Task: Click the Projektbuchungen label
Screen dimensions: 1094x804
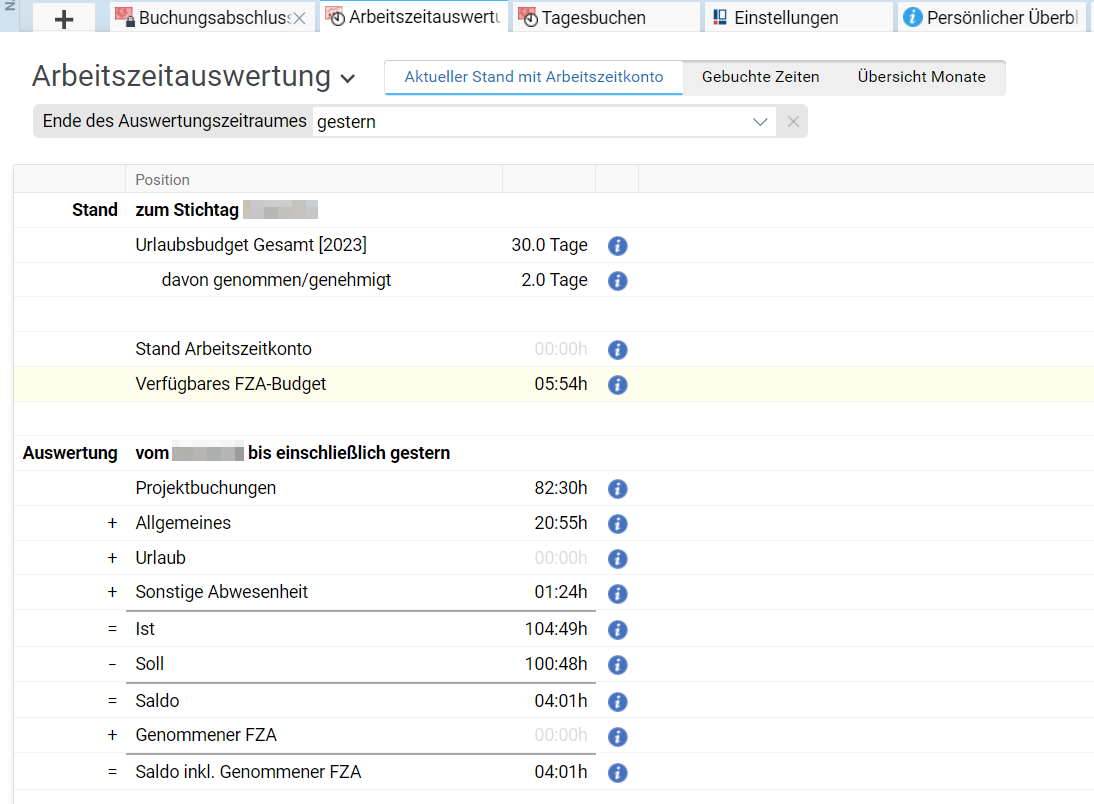Action: coord(206,488)
